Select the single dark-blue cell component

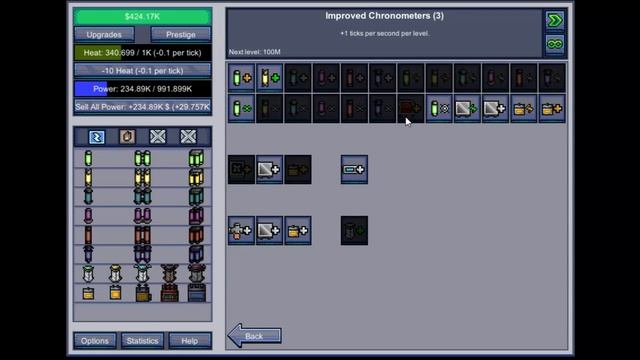[x=88, y=254]
